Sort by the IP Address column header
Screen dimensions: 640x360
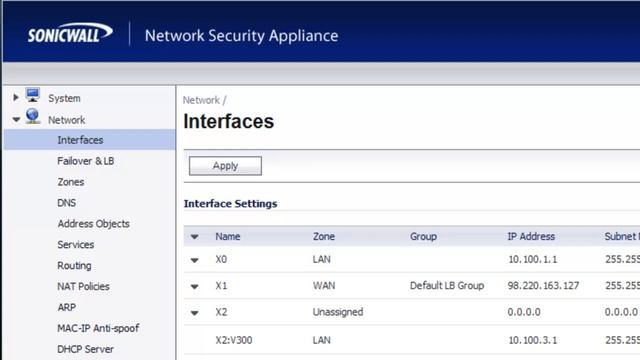click(531, 236)
